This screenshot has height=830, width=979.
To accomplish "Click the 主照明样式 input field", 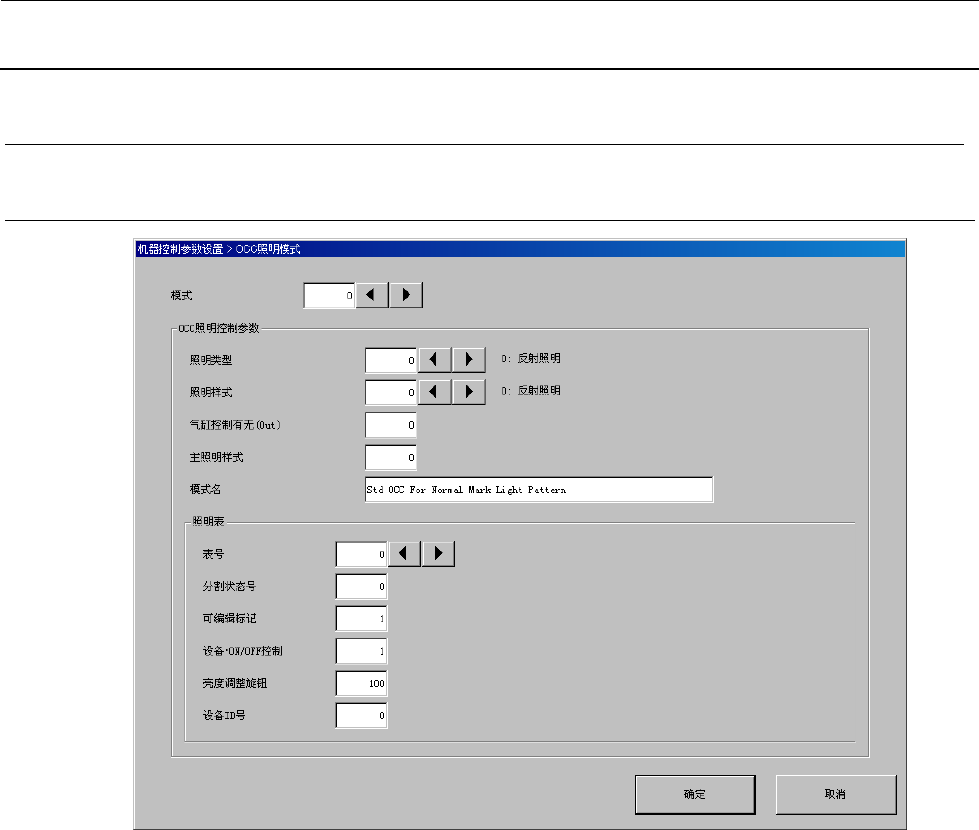I will click(x=391, y=457).
